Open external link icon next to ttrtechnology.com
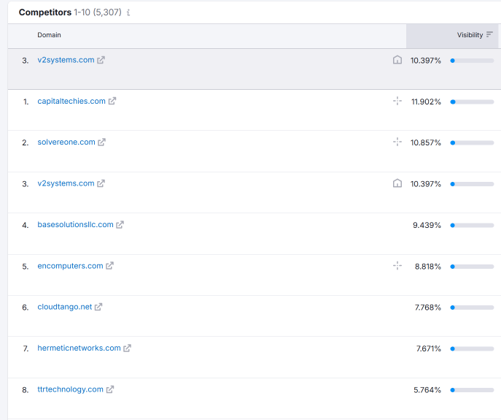This screenshot has width=501, height=420. [x=110, y=389]
